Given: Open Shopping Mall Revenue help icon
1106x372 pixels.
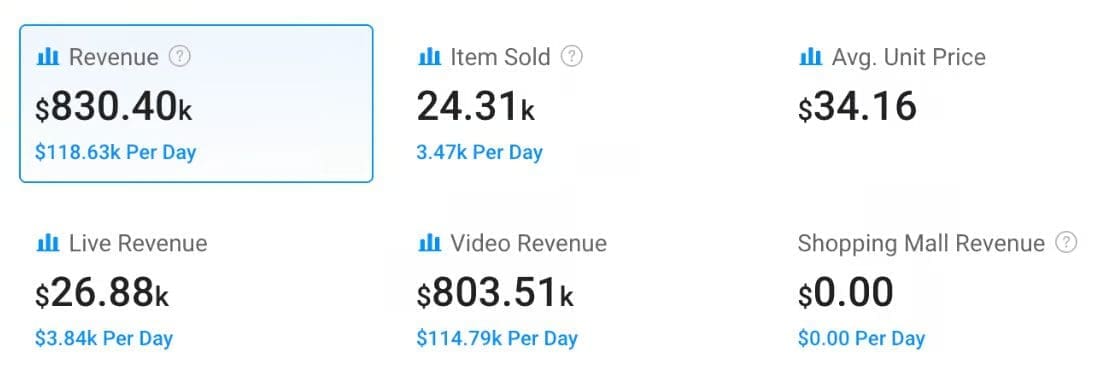Looking at the screenshot, I should coord(1066,244).
